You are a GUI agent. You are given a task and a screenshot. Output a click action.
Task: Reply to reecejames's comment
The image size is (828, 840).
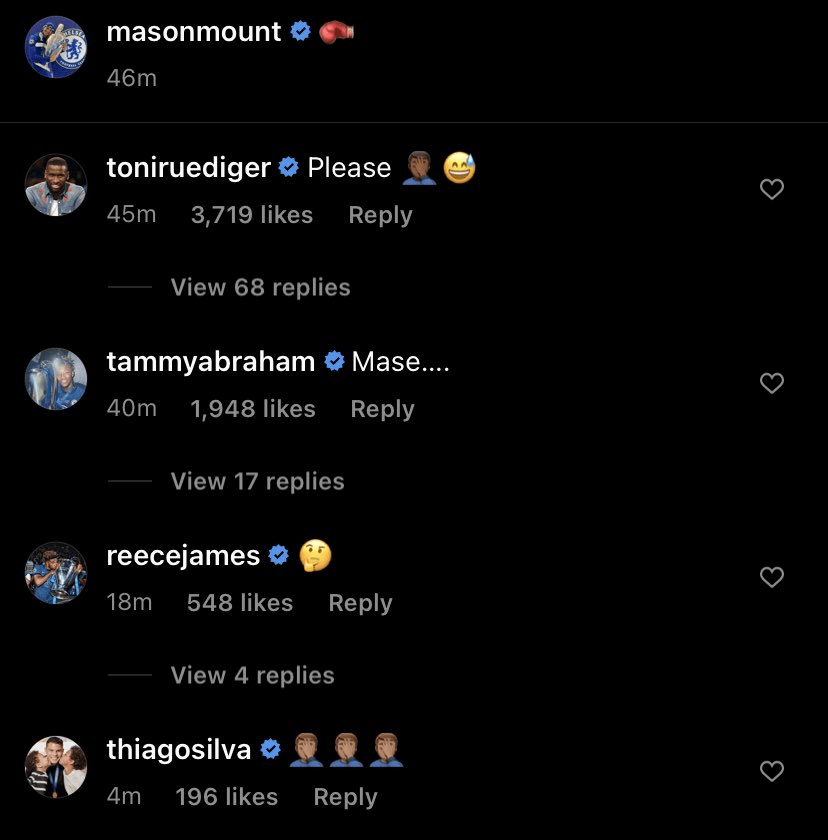point(360,603)
